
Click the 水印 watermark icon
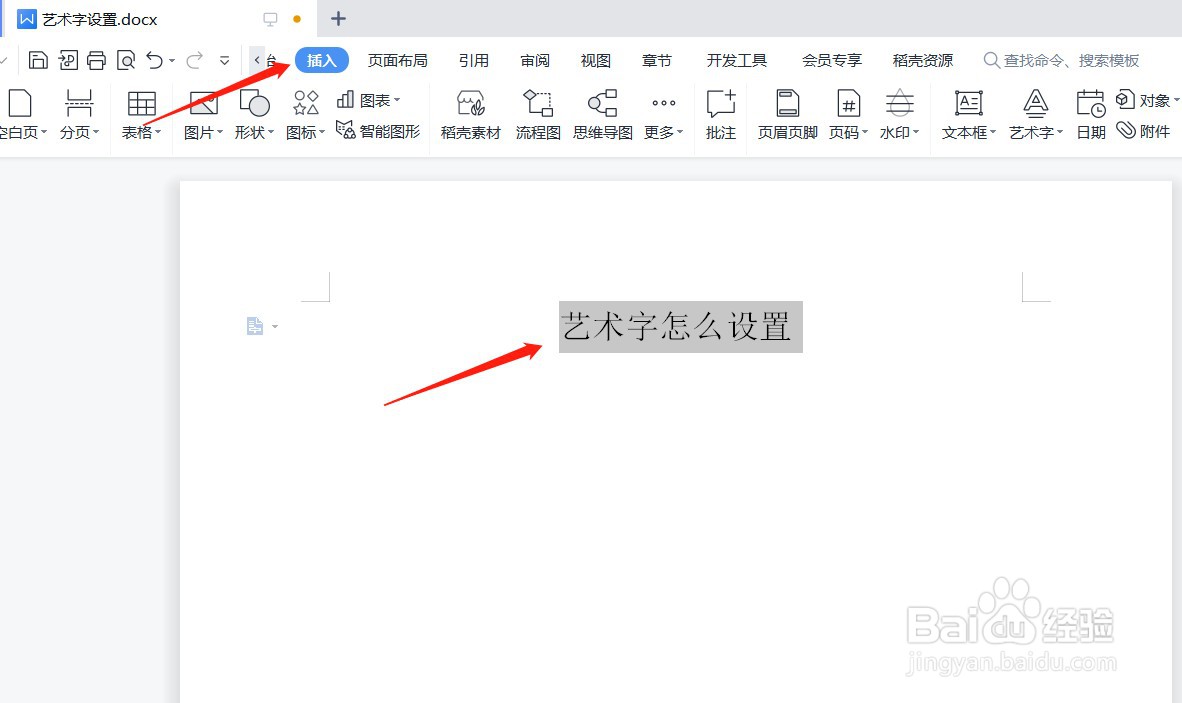(x=899, y=104)
